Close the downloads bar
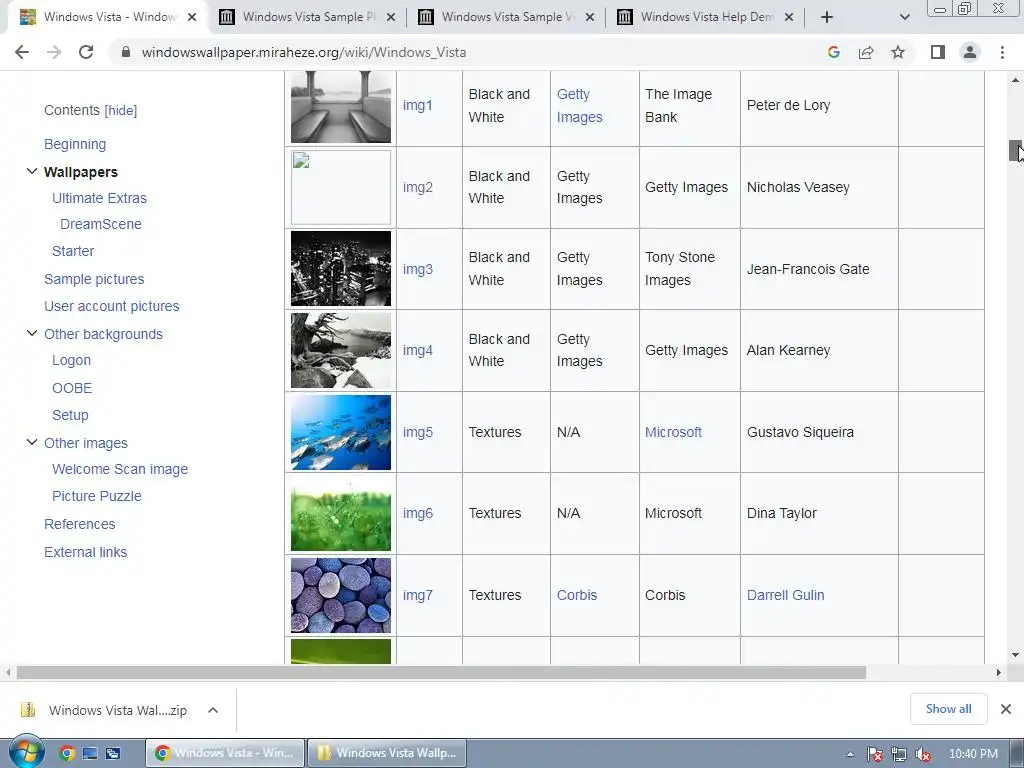Screen dimensions: 1024x768 (1006, 709)
